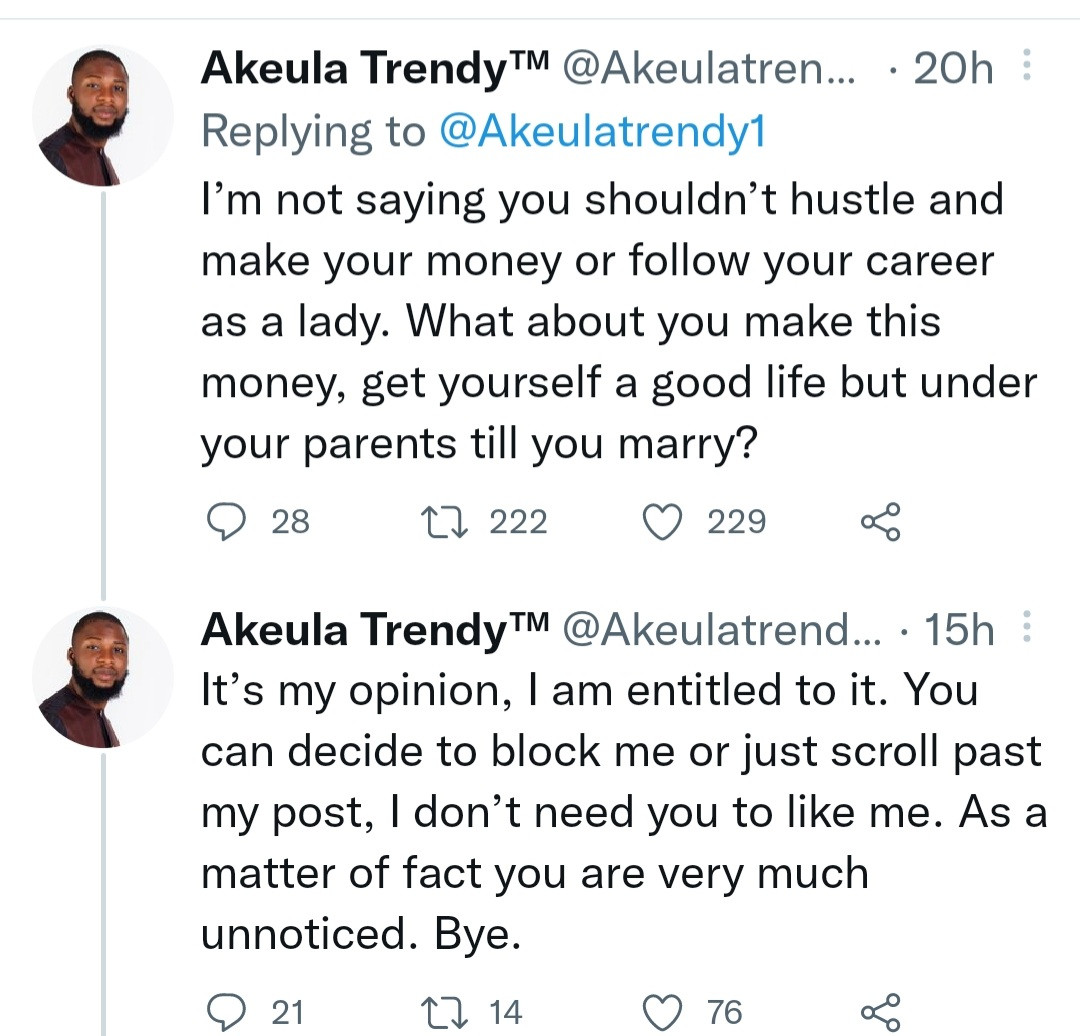Open the @Akeulatren… handle on the first tweet
The image size is (1080, 1036).
coord(708,70)
